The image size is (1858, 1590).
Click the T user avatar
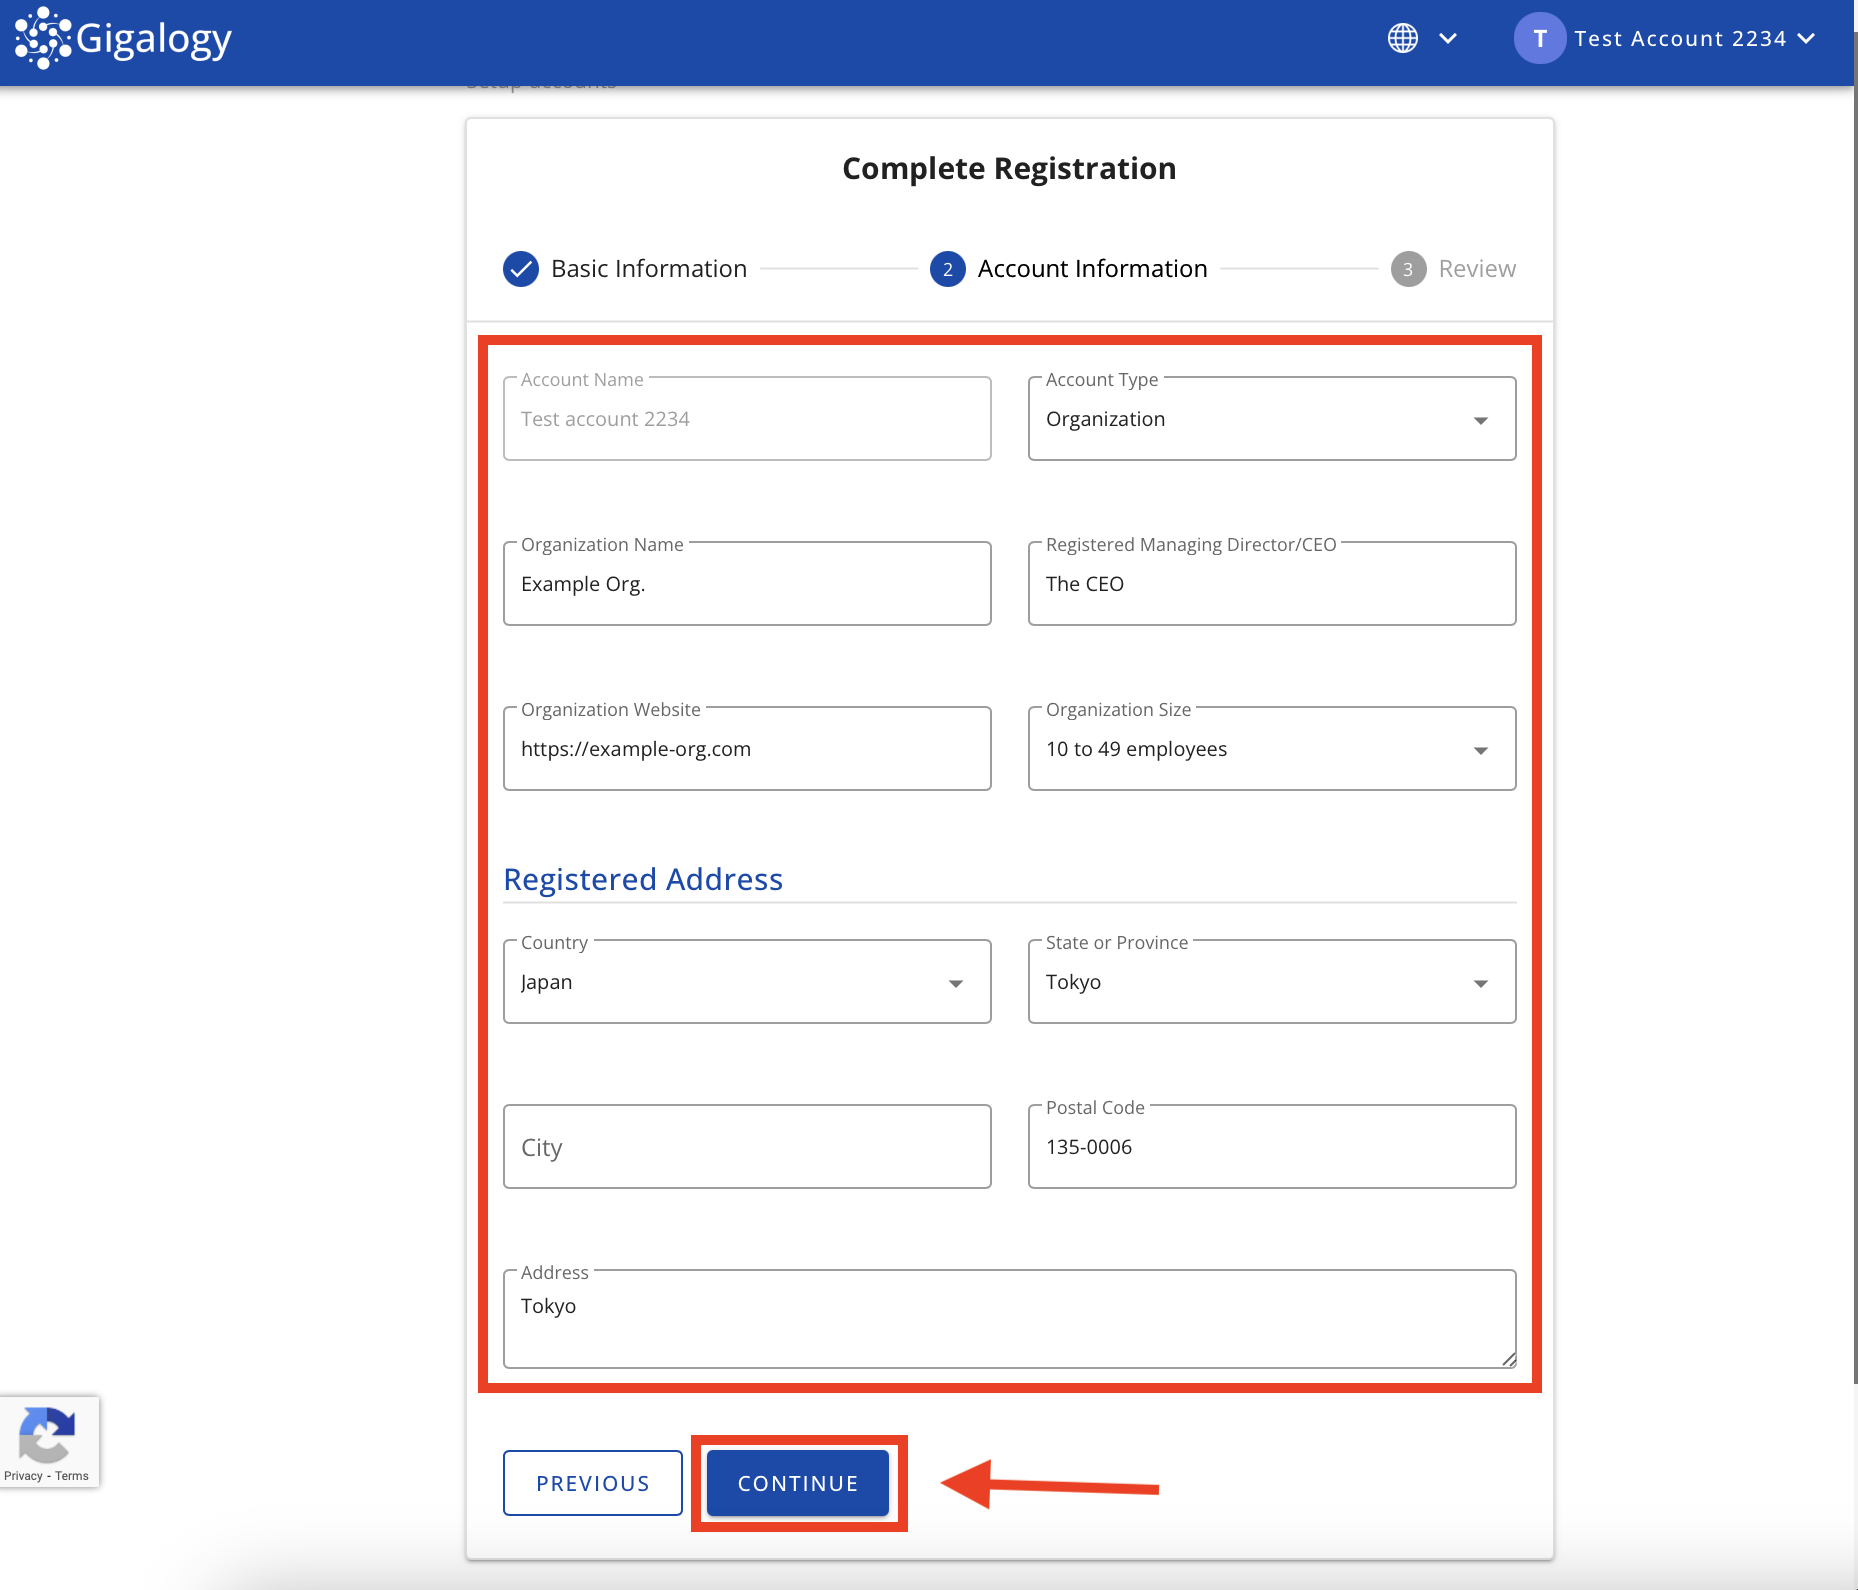coord(1539,39)
